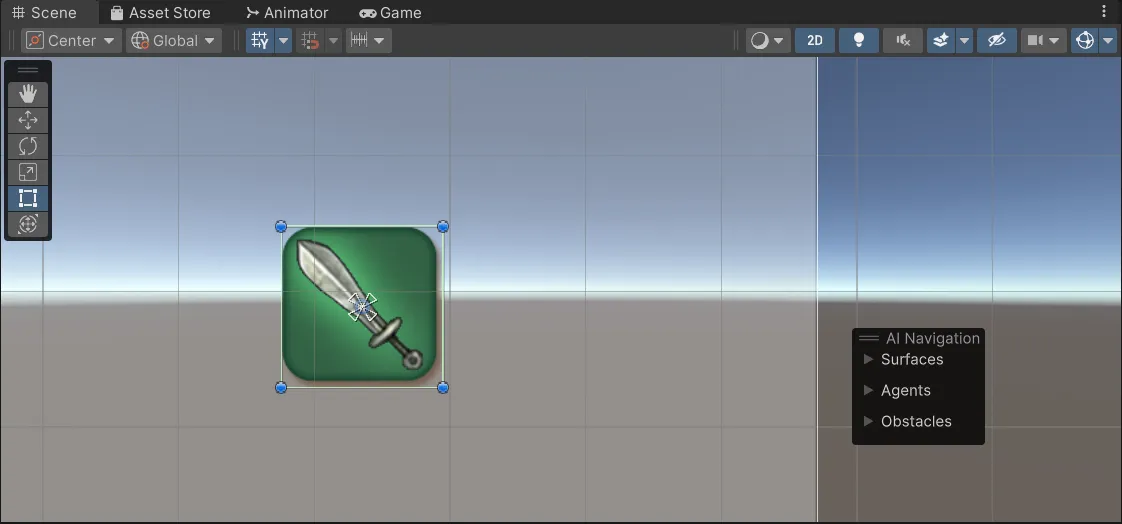Open the Center pivot dropdown
This screenshot has width=1122, height=524.
[x=72, y=41]
